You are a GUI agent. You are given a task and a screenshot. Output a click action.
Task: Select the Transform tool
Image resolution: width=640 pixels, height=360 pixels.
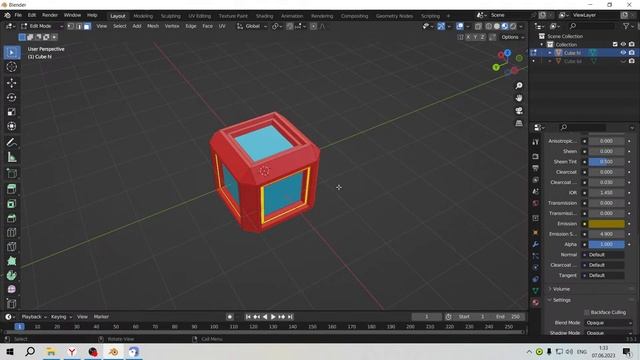(x=11, y=126)
